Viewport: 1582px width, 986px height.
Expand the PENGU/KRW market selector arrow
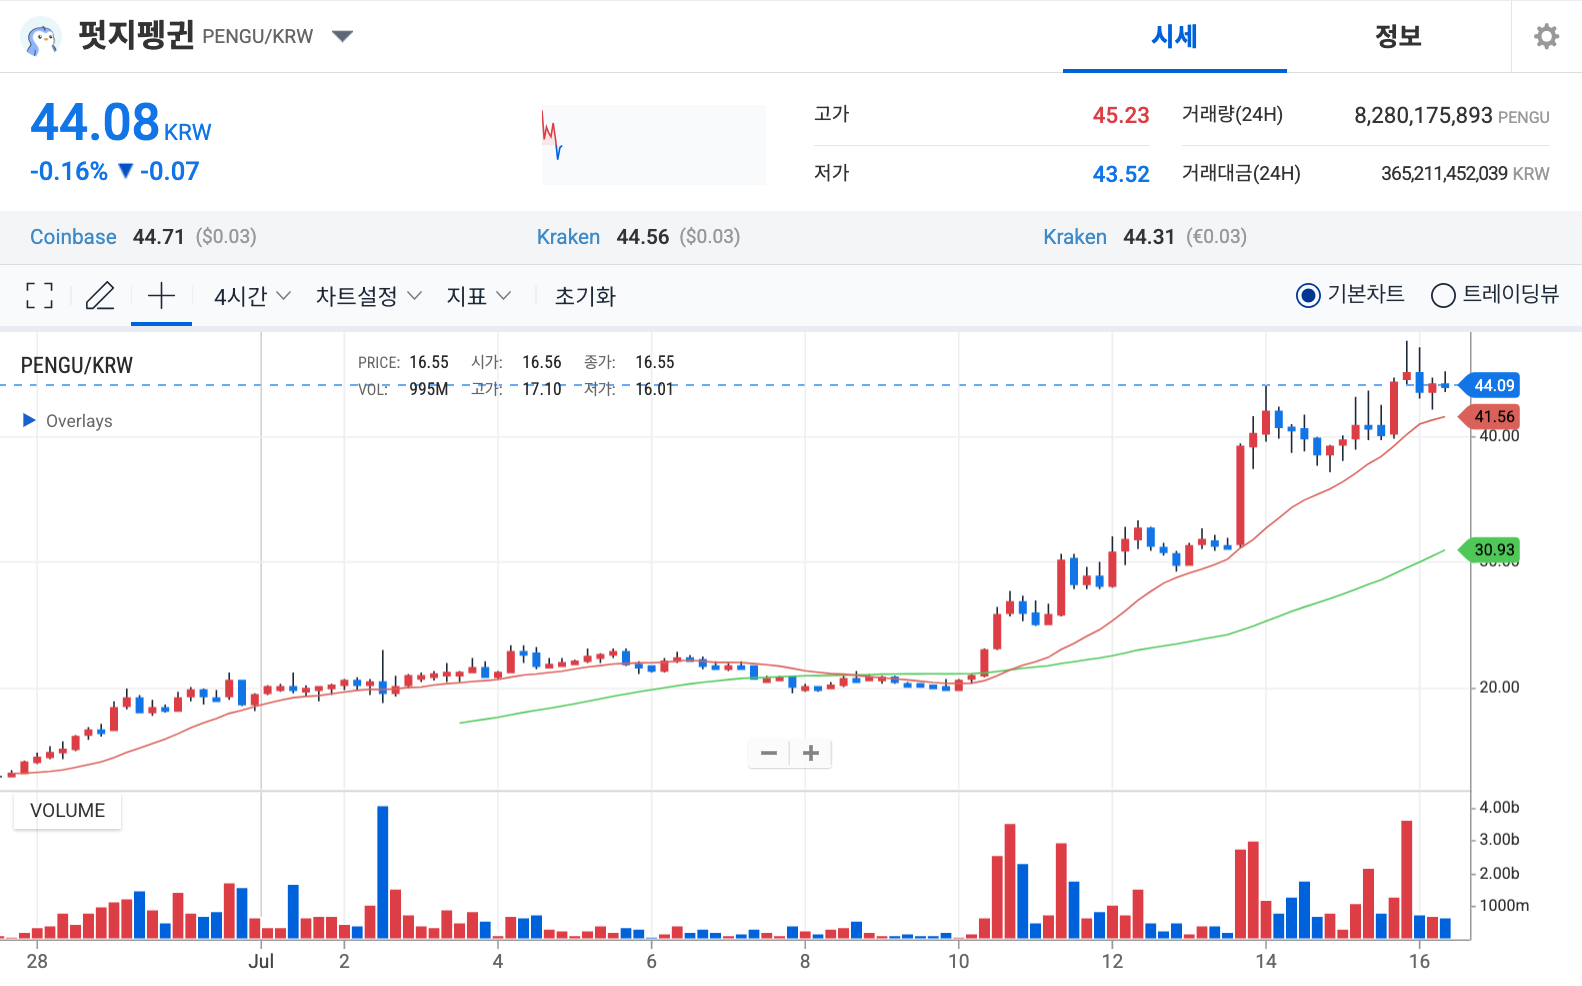[x=343, y=37]
